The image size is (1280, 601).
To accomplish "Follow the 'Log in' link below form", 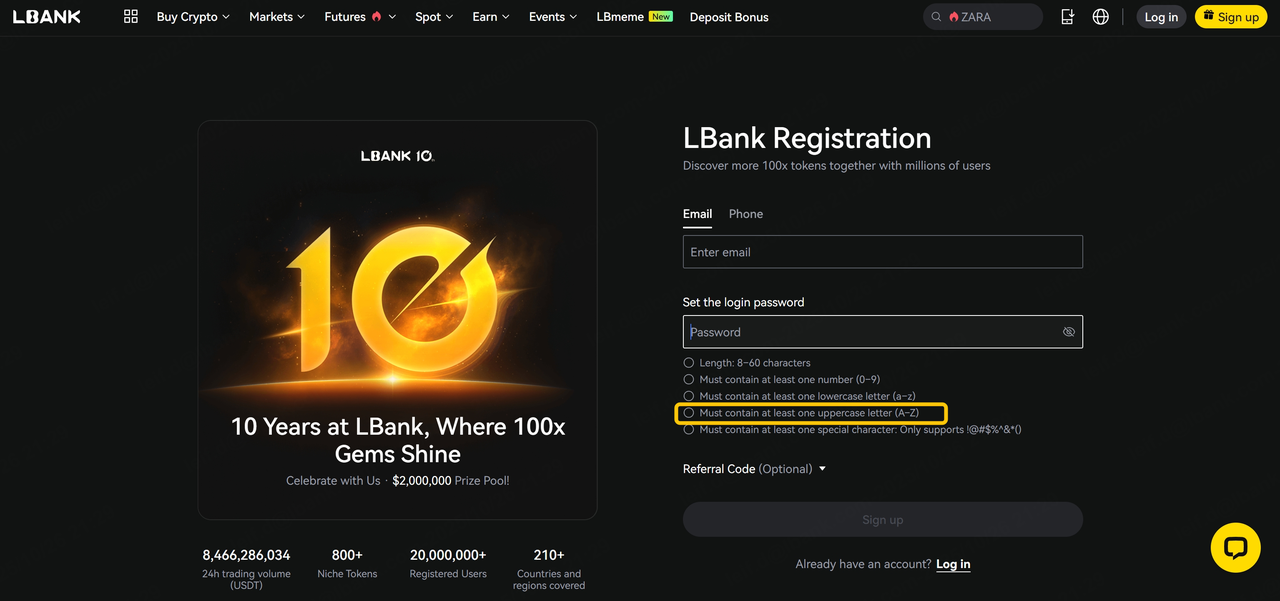I will pyautogui.click(x=953, y=564).
